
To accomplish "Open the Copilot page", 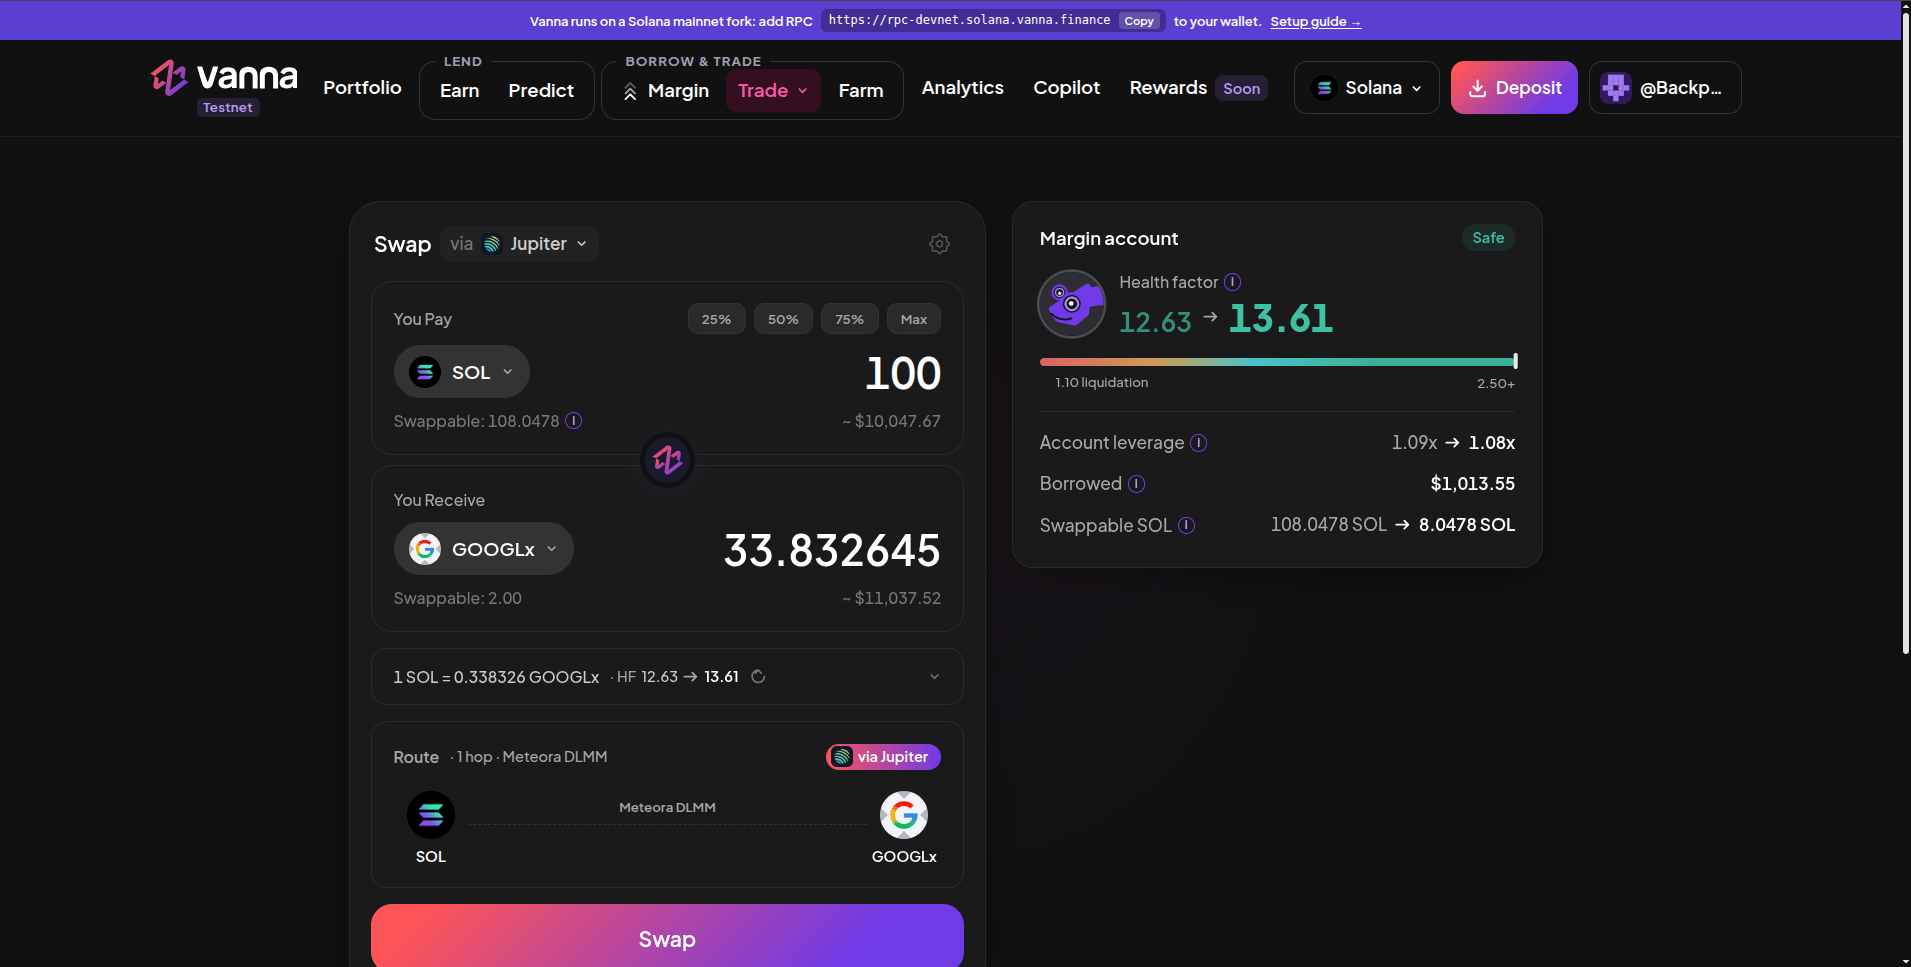I will click(1067, 88).
